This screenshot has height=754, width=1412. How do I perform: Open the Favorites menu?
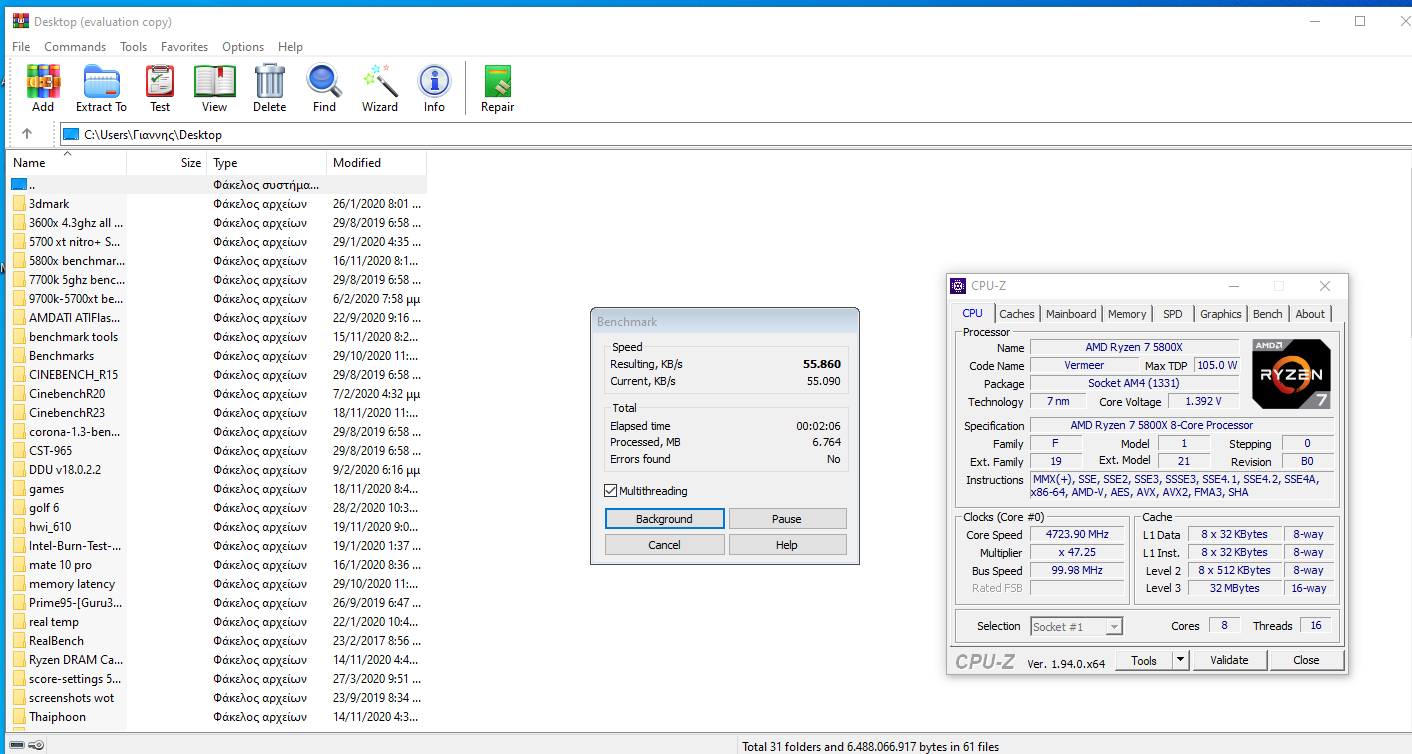click(x=184, y=47)
